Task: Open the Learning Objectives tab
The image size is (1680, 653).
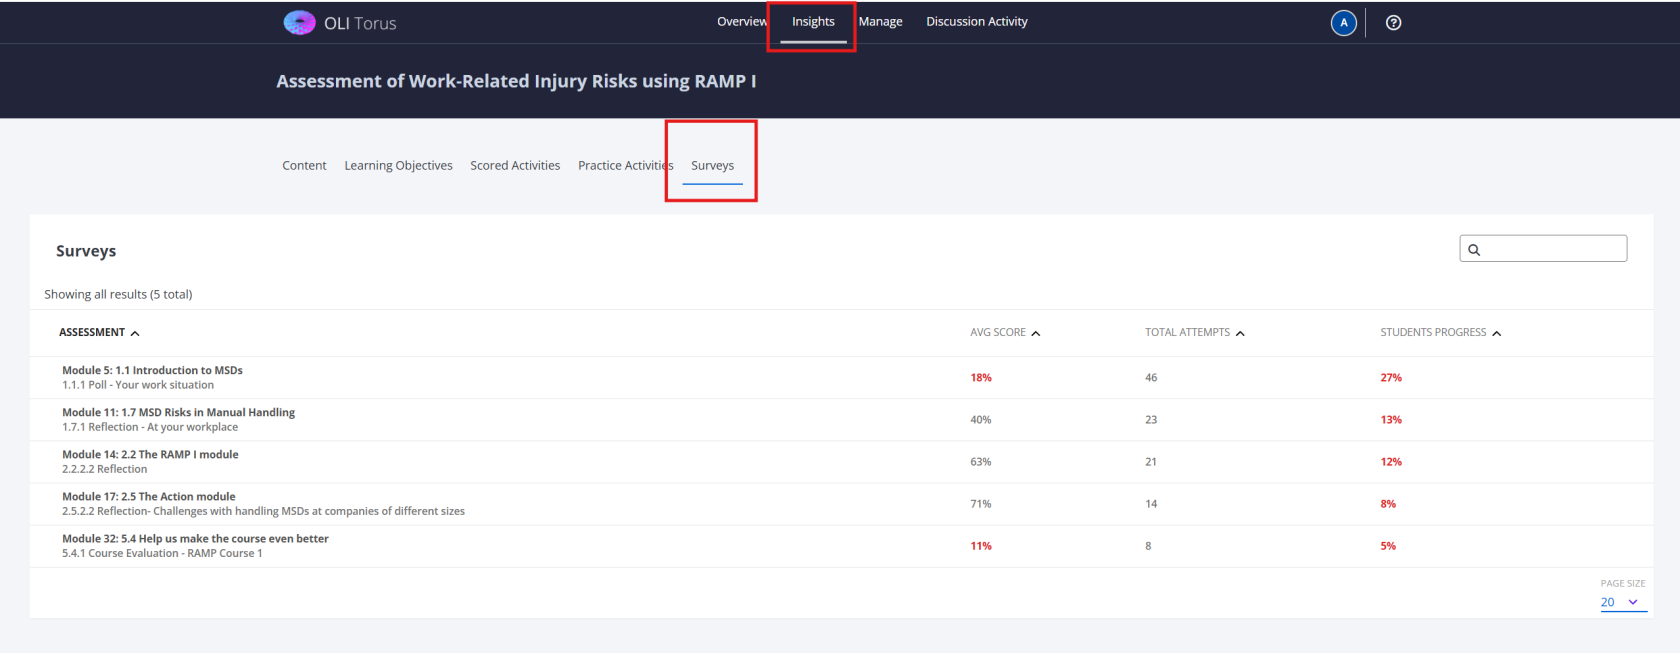Action: (x=398, y=166)
